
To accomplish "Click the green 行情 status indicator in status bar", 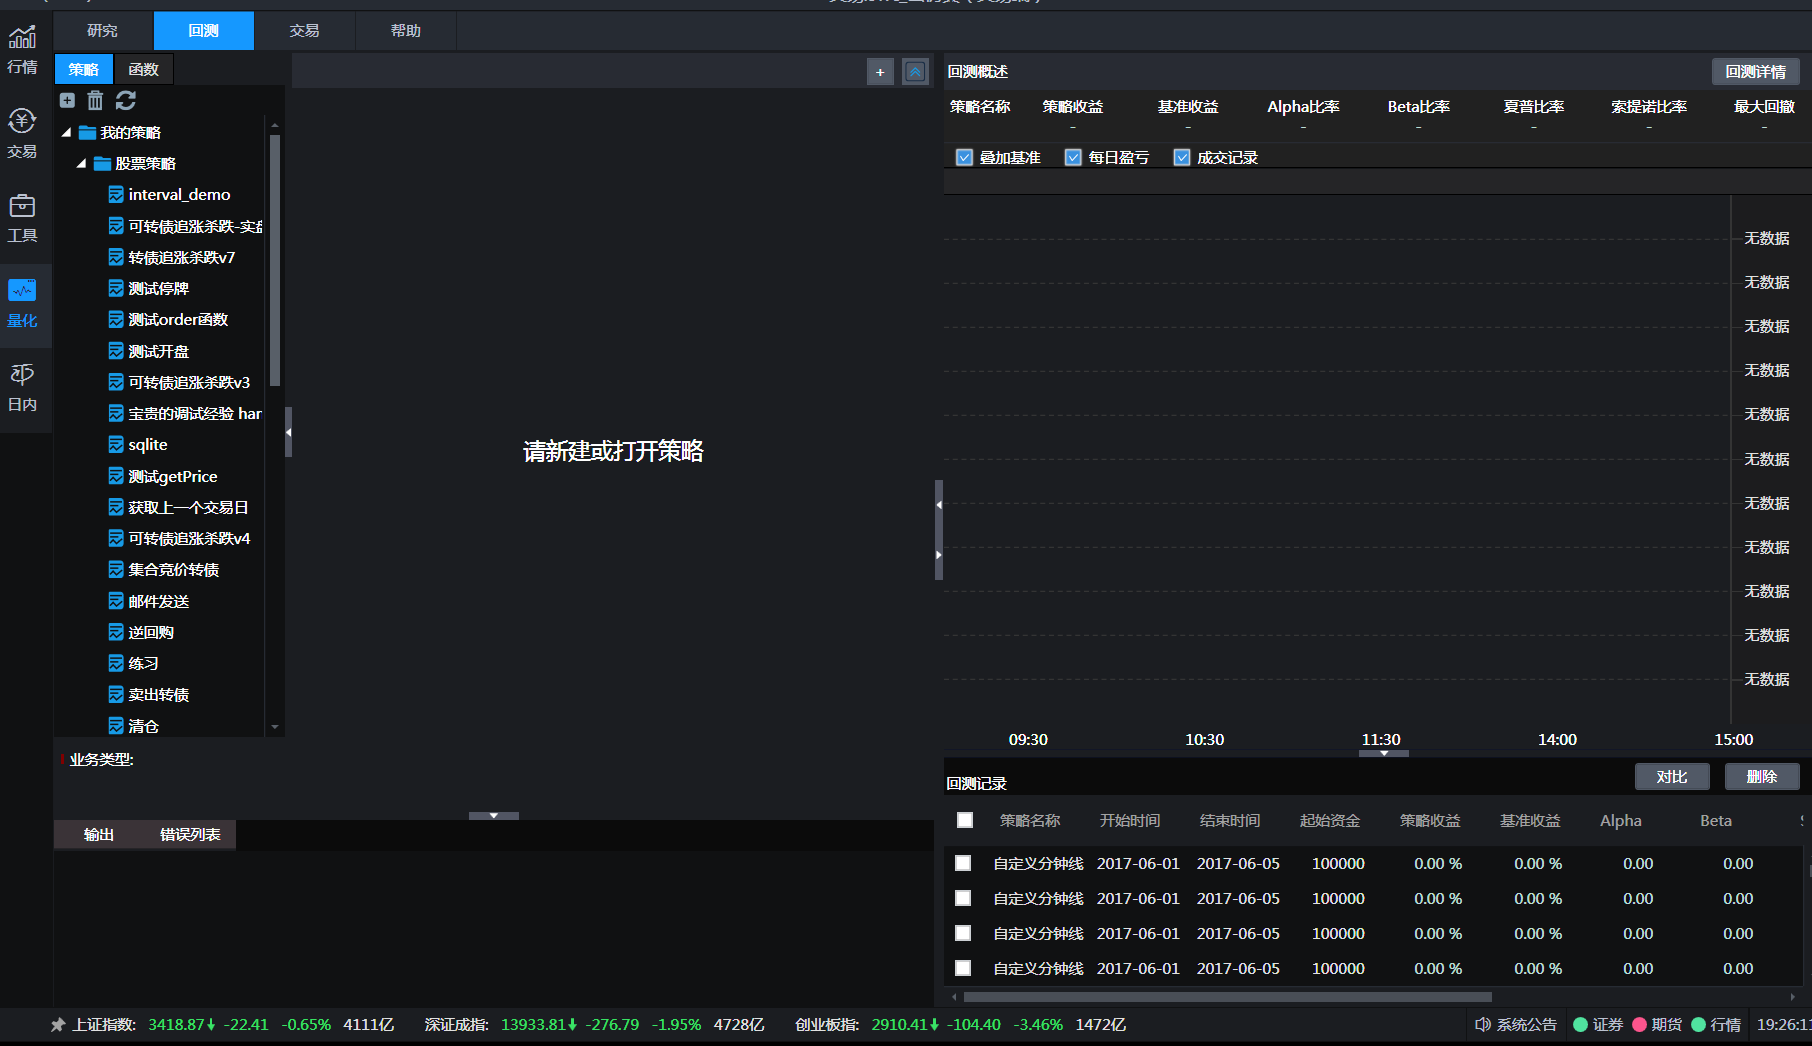I will click(1699, 1025).
